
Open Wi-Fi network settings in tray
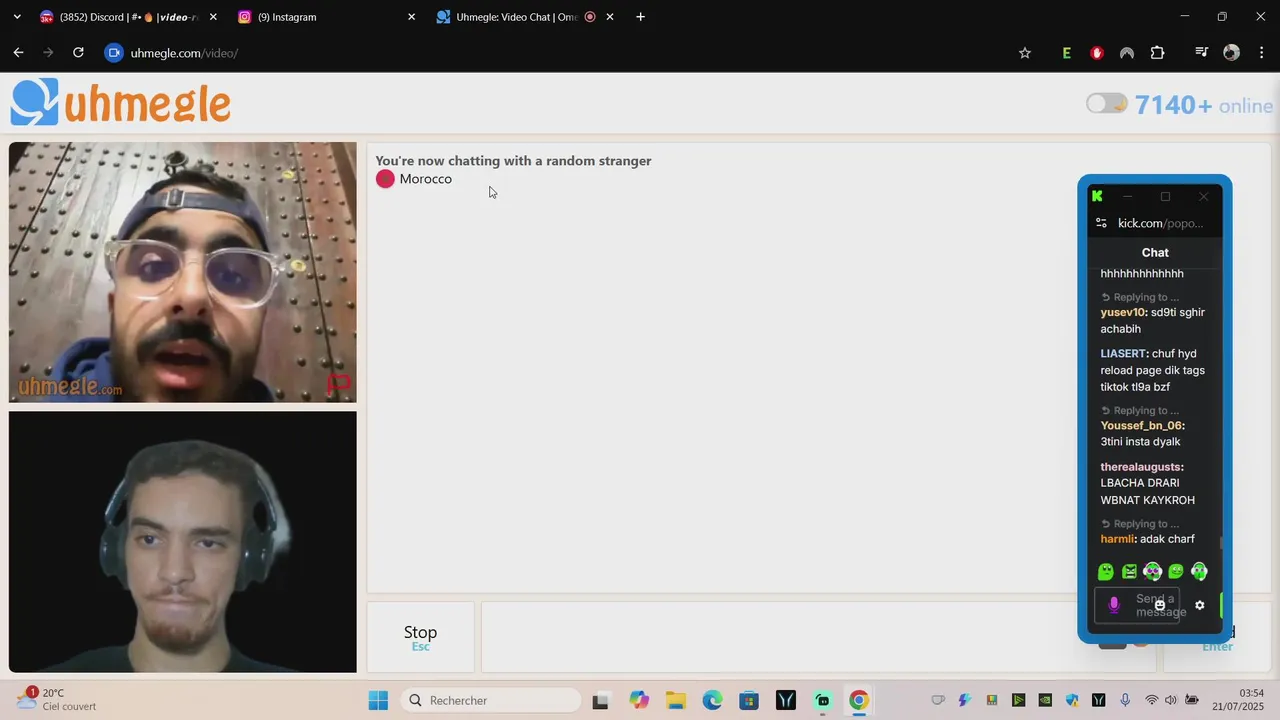(x=1152, y=700)
